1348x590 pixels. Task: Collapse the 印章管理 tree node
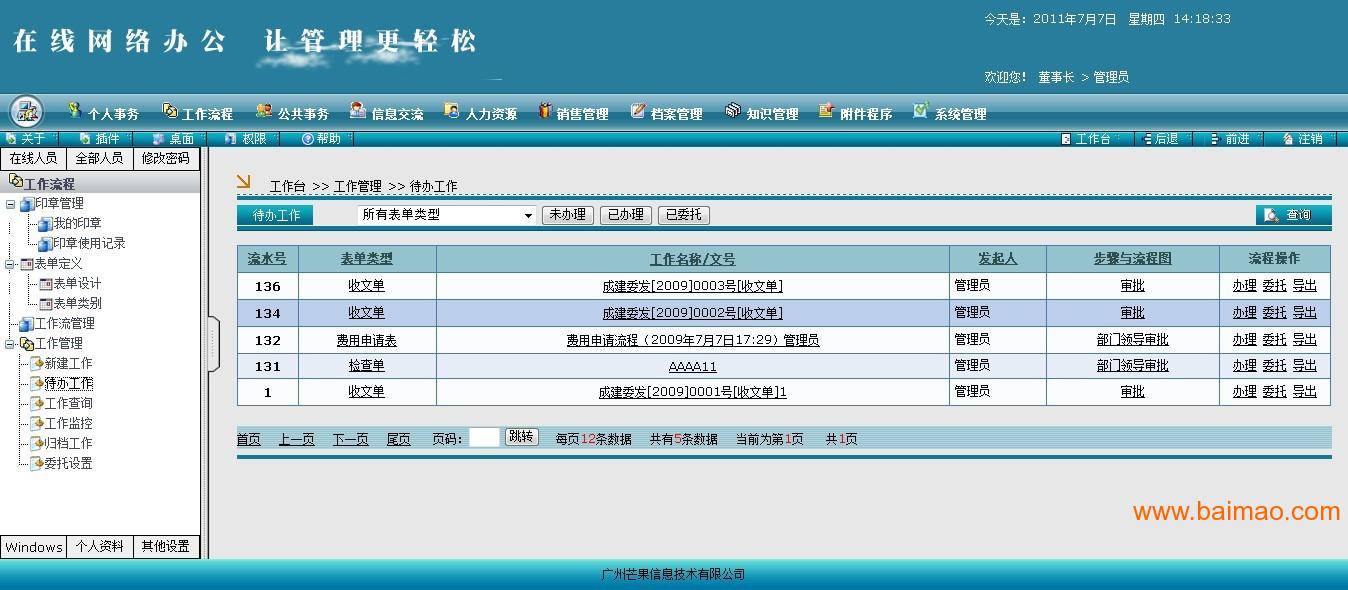tap(11, 204)
